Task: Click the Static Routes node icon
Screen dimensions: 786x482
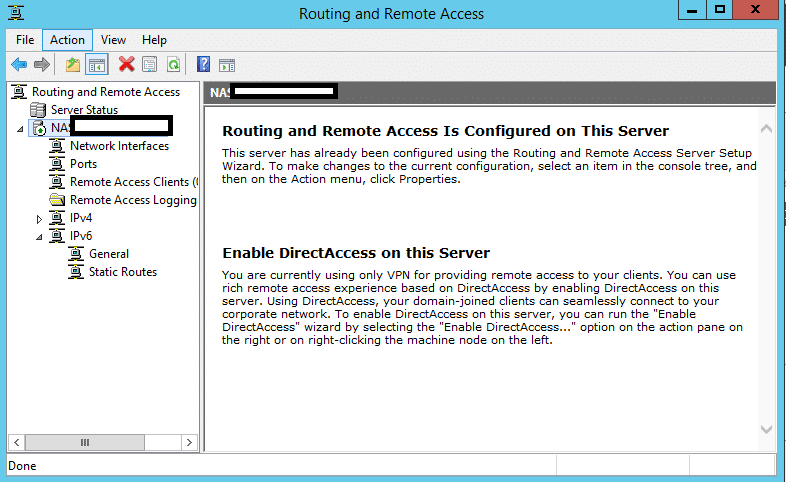Action: (76, 272)
